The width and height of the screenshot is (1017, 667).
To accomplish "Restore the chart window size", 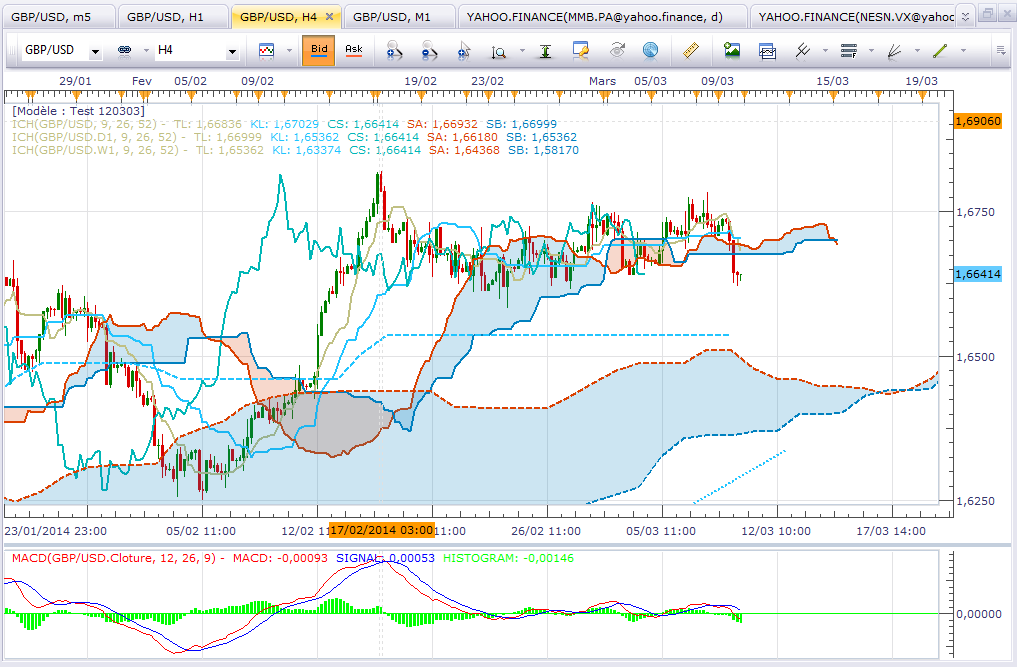I will point(987,13).
